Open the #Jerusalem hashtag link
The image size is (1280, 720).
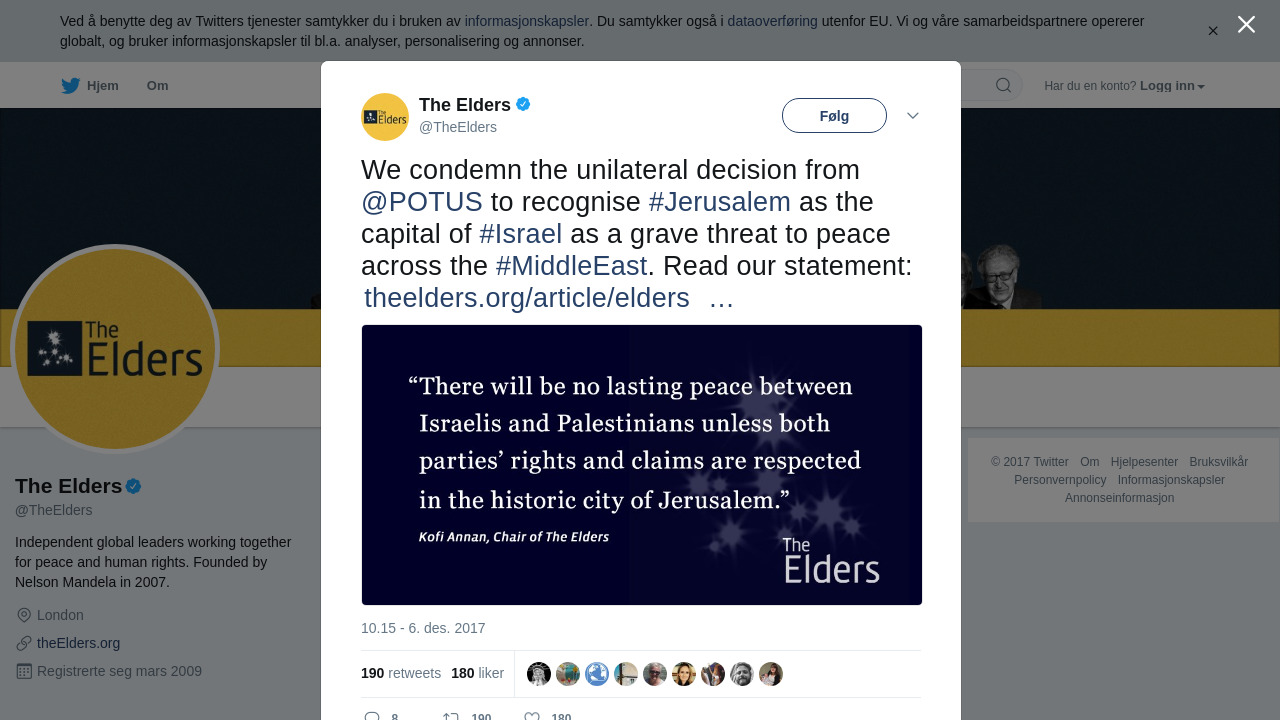pyautogui.click(x=719, y=202)
